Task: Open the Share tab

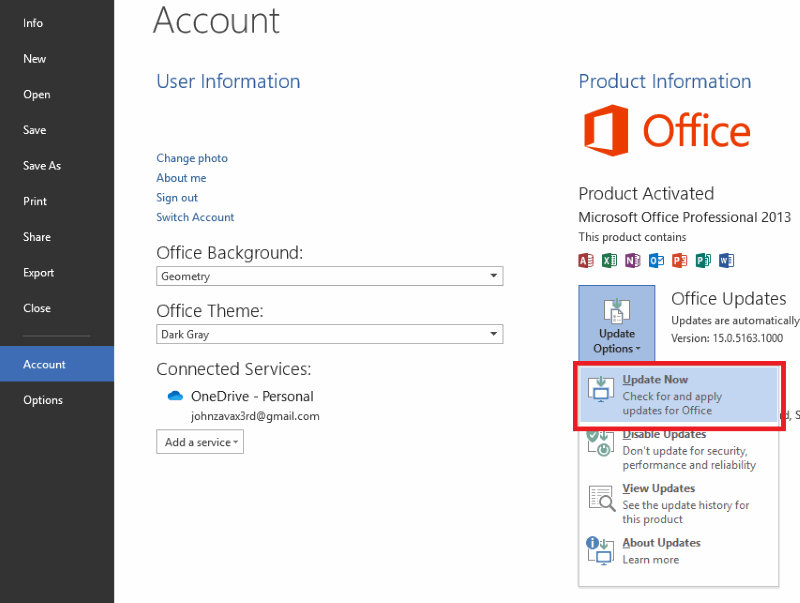Action: 57,237
